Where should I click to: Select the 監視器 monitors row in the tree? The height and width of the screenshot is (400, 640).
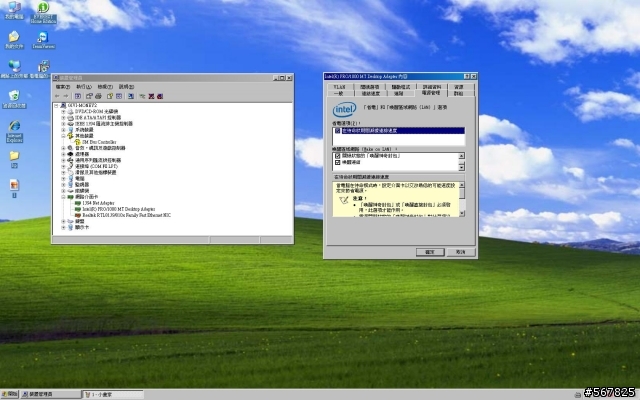(x=78, y=184)
